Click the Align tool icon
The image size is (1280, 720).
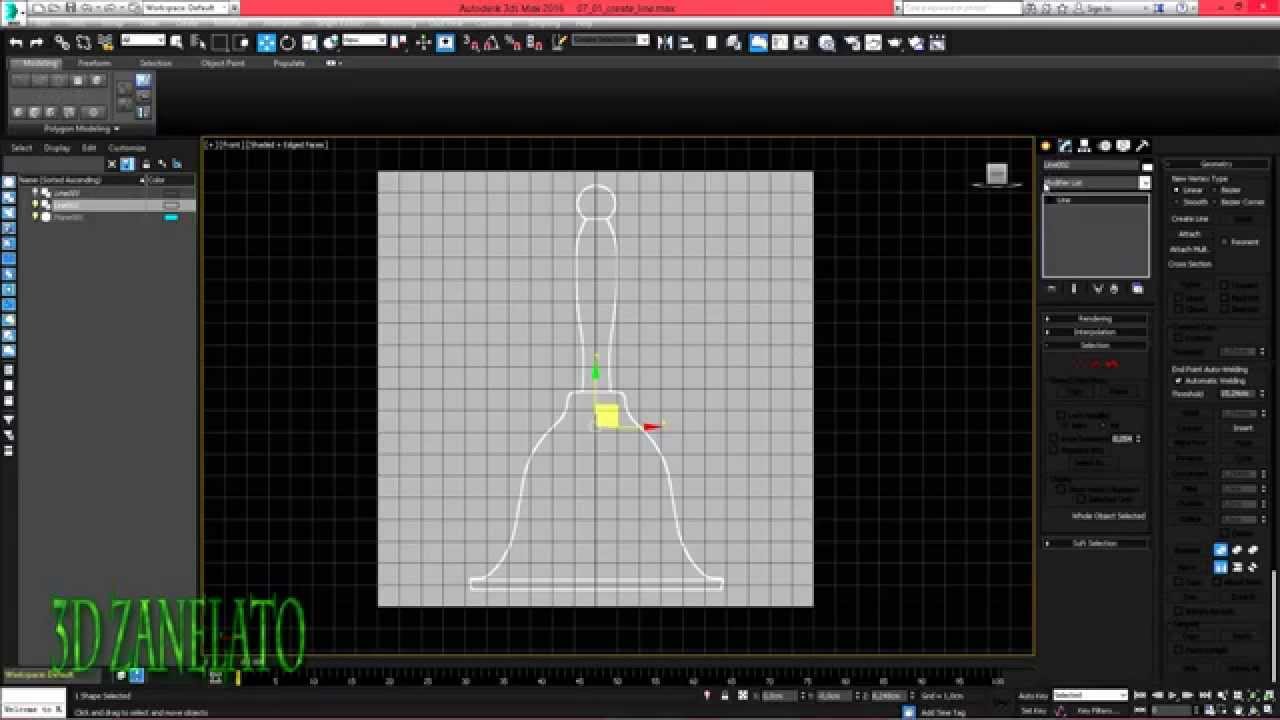pyautogui.click(x=687, y=42)
